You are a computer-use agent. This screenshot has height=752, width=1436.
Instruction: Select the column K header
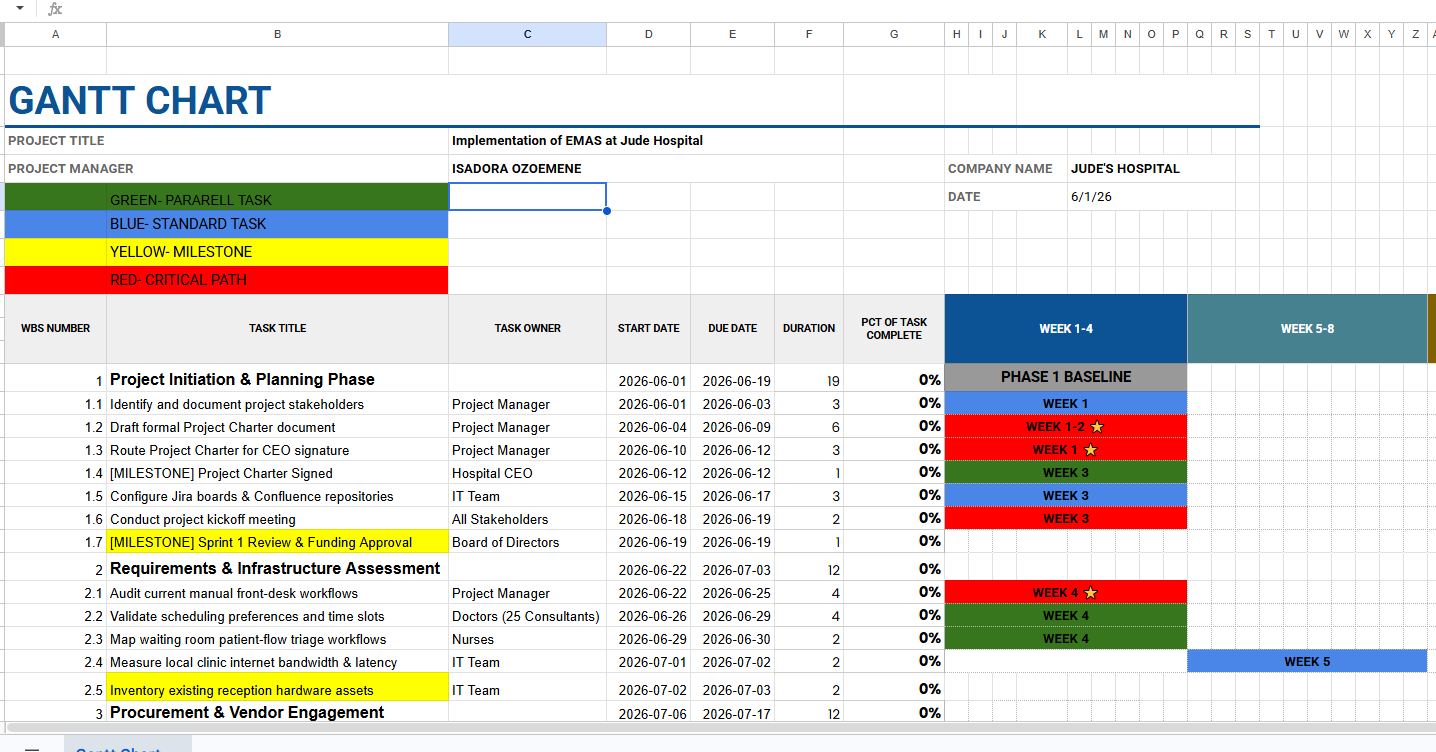click(1041, 34)
